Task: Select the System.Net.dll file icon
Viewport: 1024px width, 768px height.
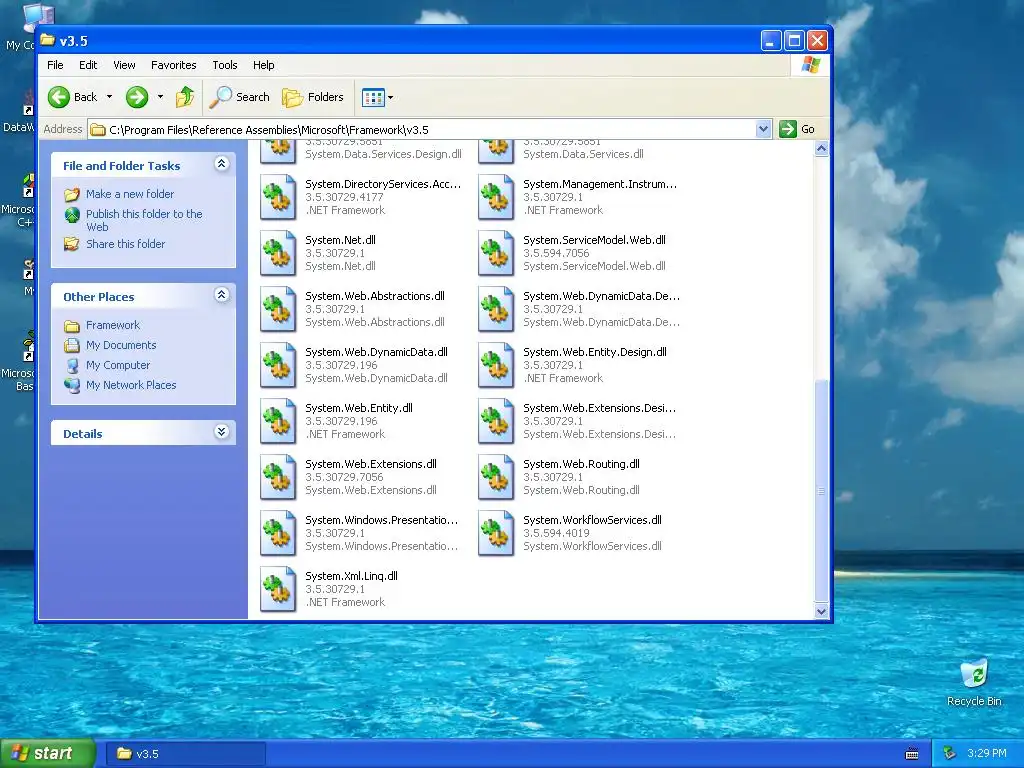Action: (x=278, y=253)
